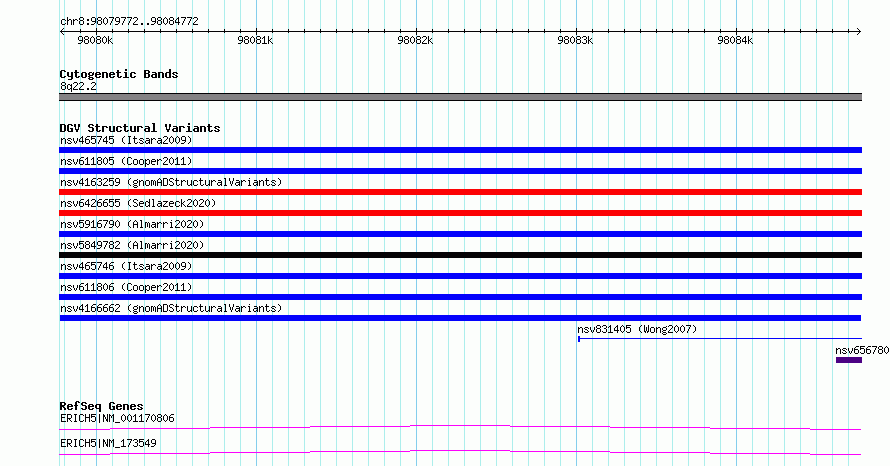Click the nsv831405 (Wong2007) label

pyautogui.click(x=637, y=329)
